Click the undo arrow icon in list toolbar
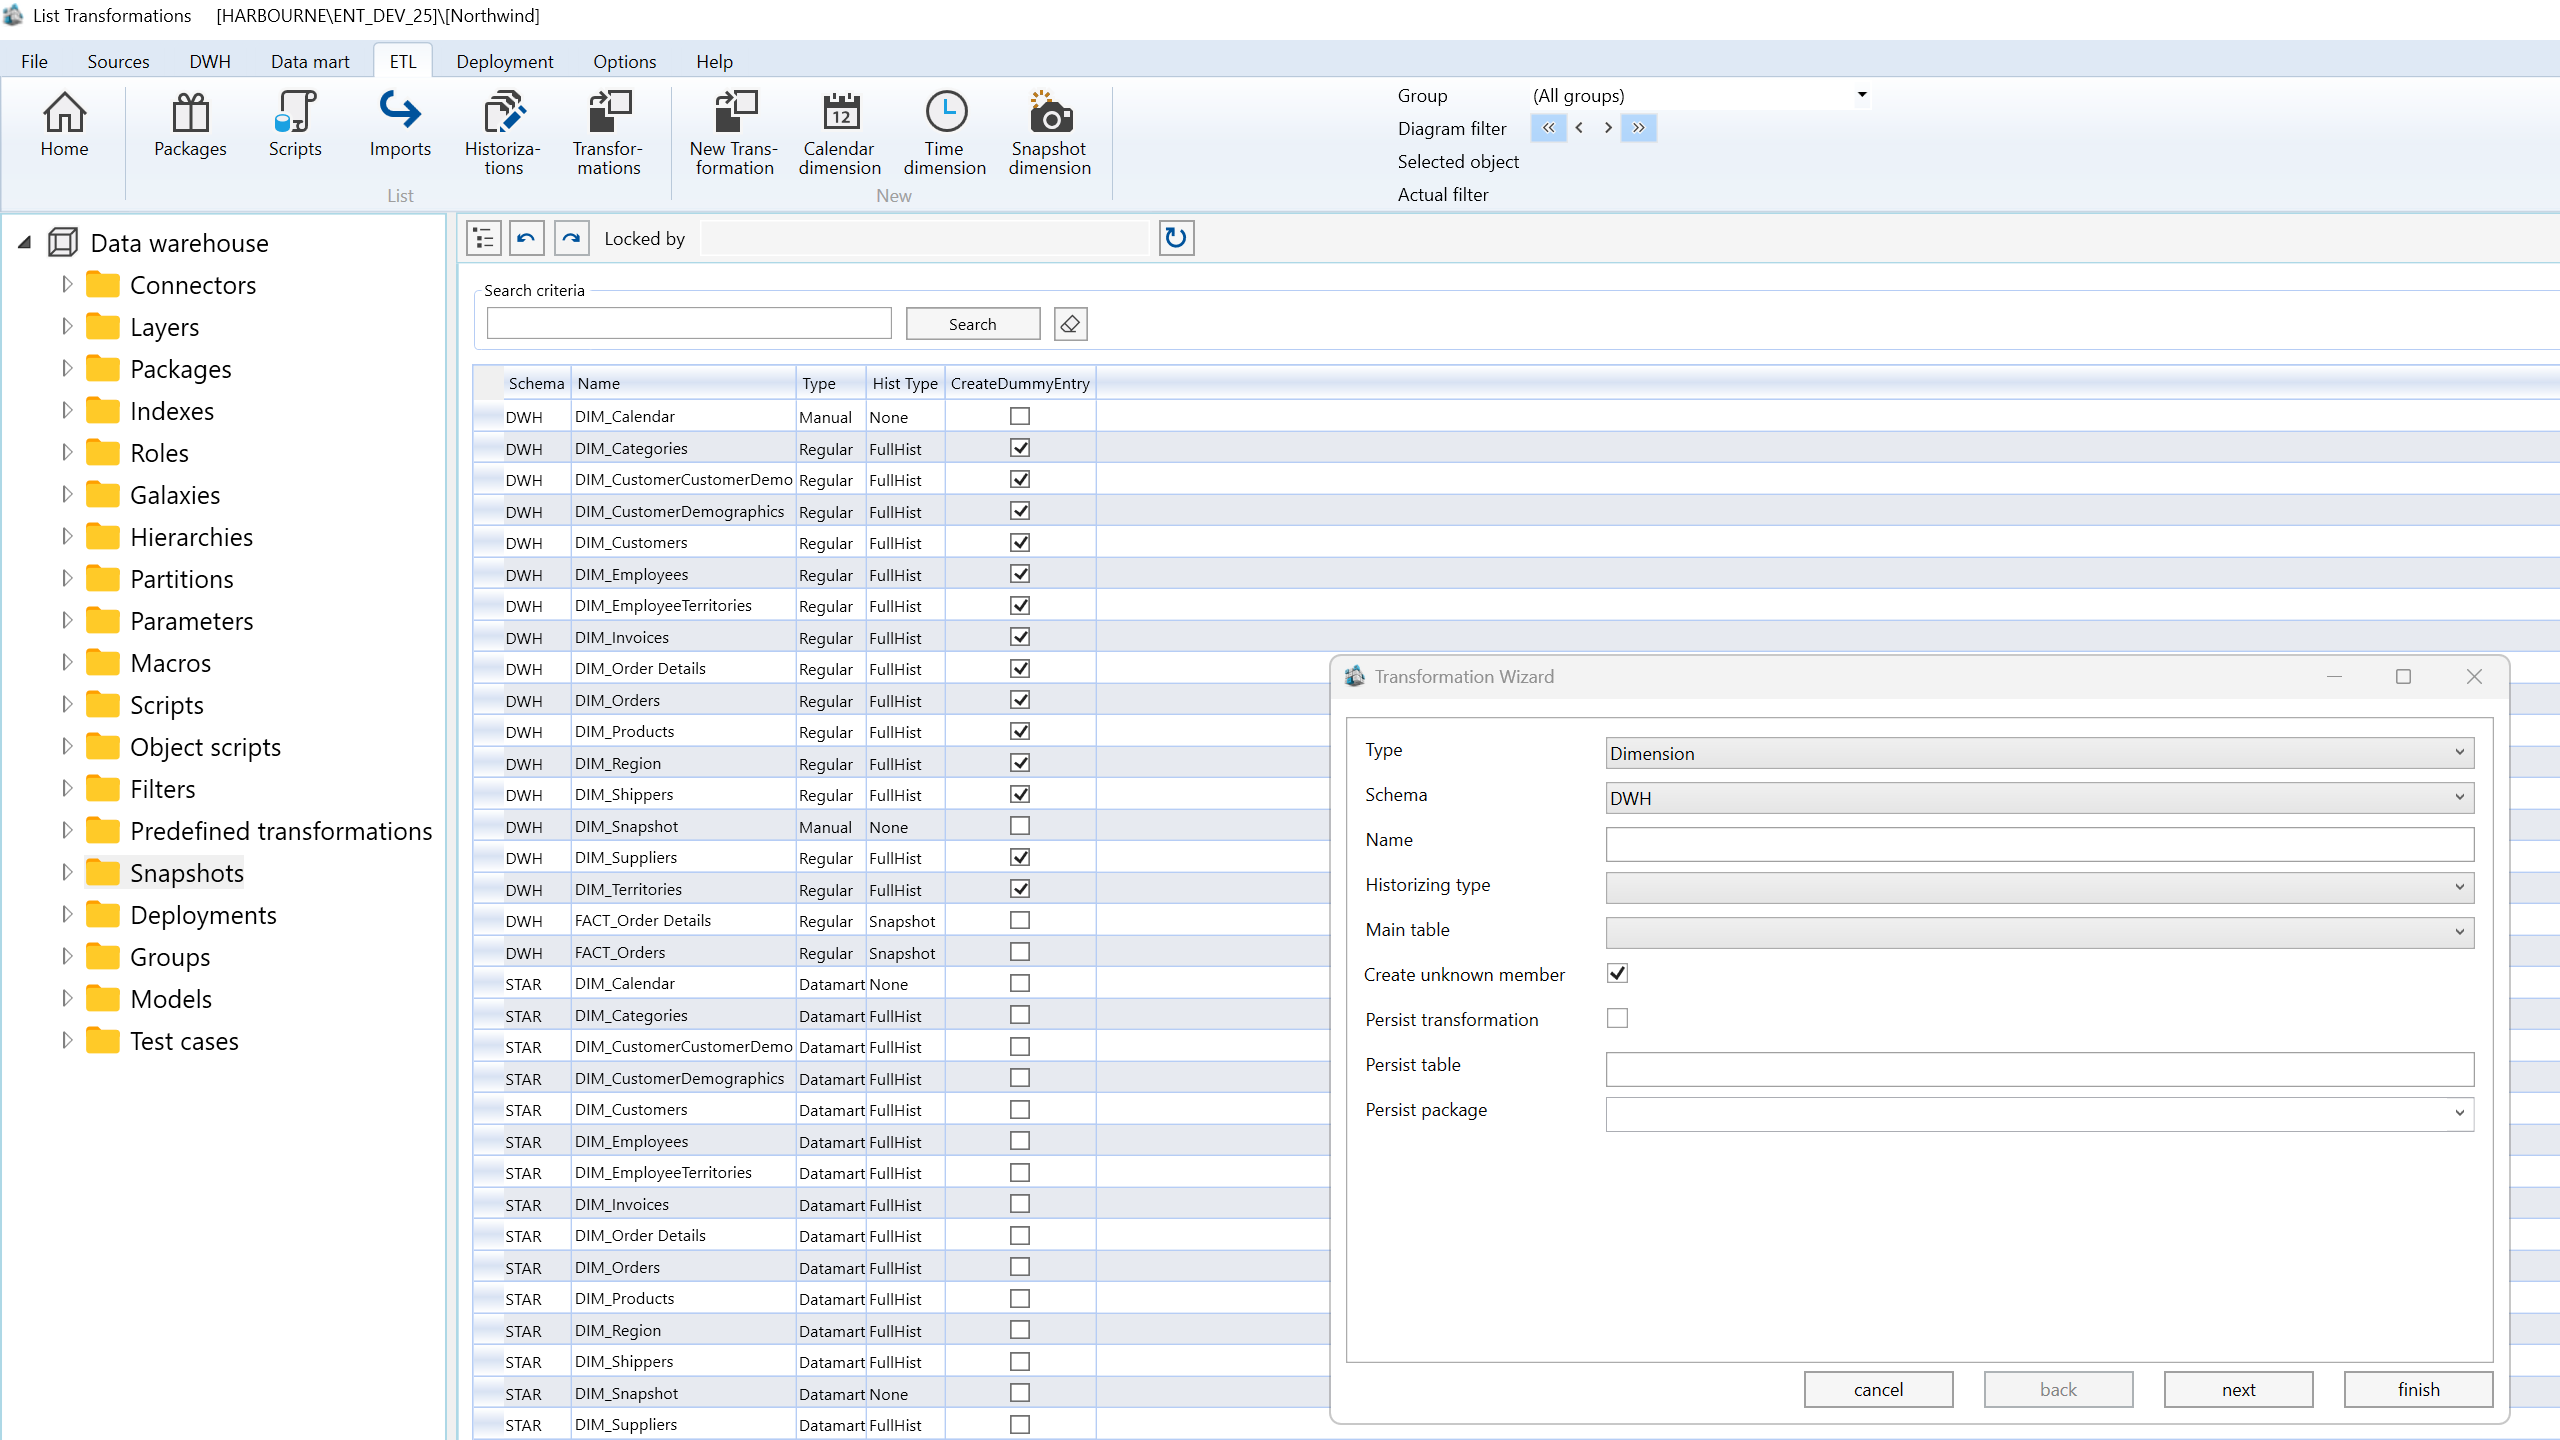The width and height of the screenshot is (2560, 1440). pos(527,238)
